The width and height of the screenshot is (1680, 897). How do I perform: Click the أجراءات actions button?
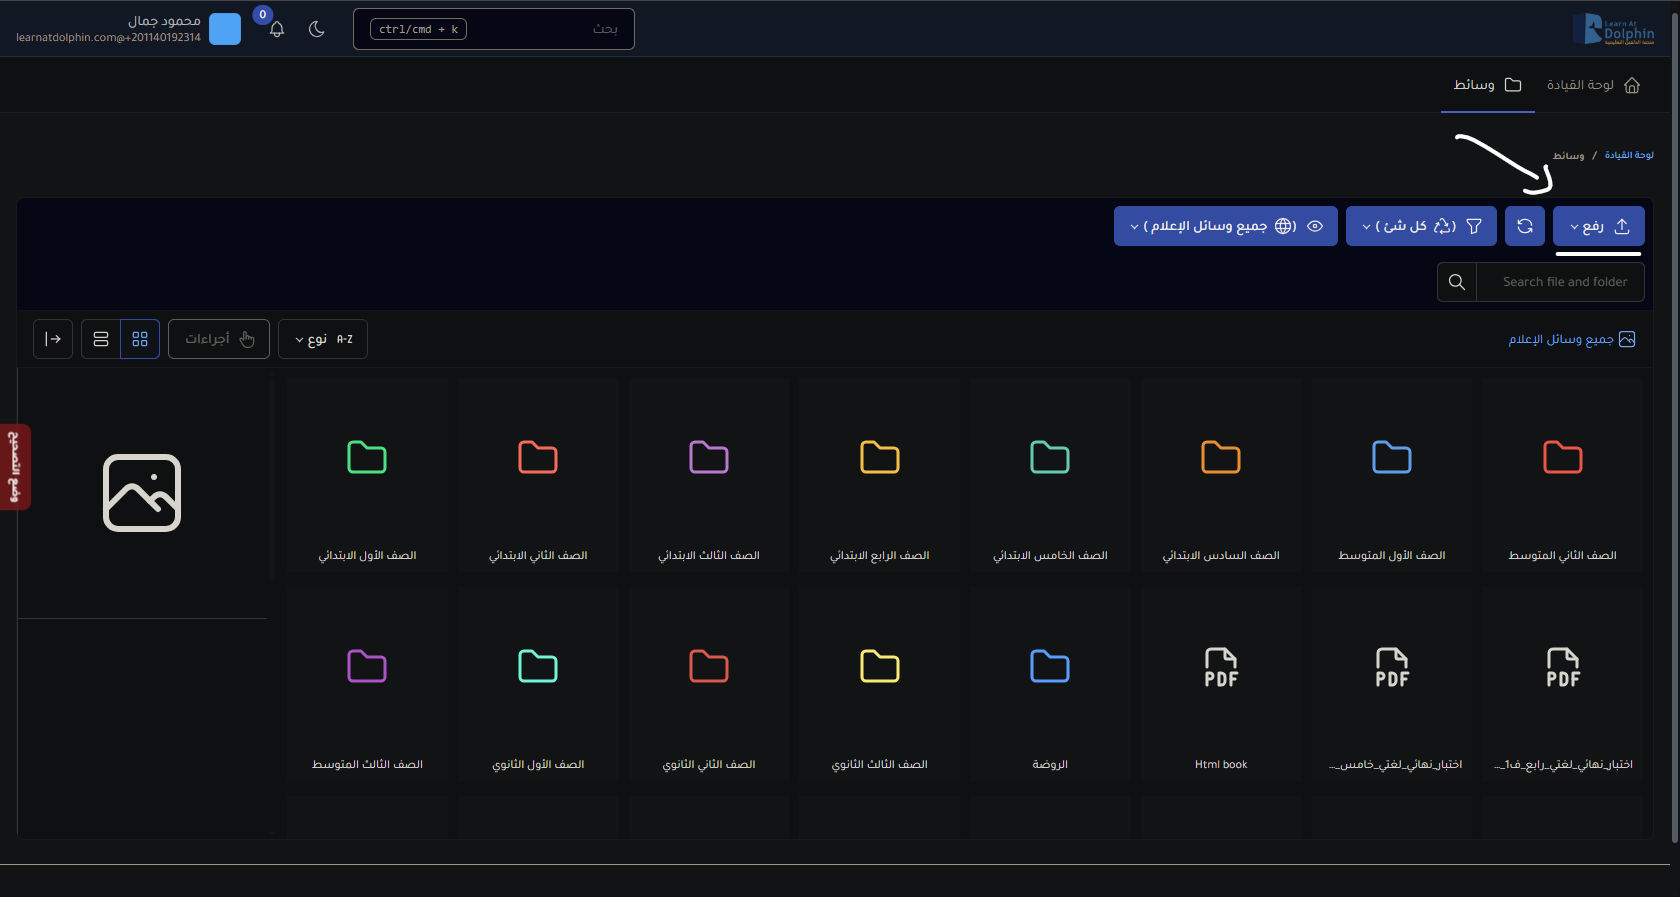(x=219, y=339)
